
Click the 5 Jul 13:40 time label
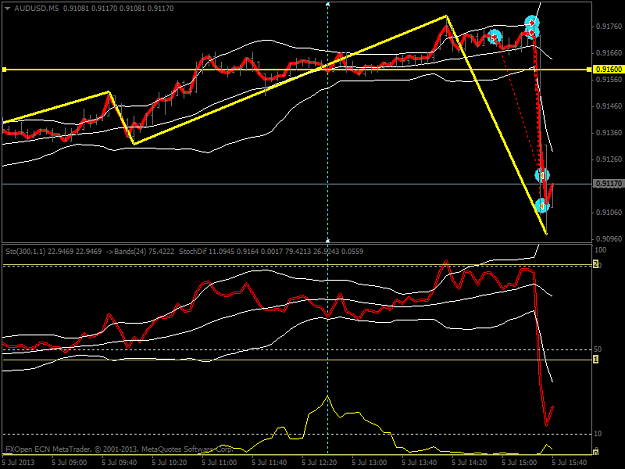tap(419, 462)
